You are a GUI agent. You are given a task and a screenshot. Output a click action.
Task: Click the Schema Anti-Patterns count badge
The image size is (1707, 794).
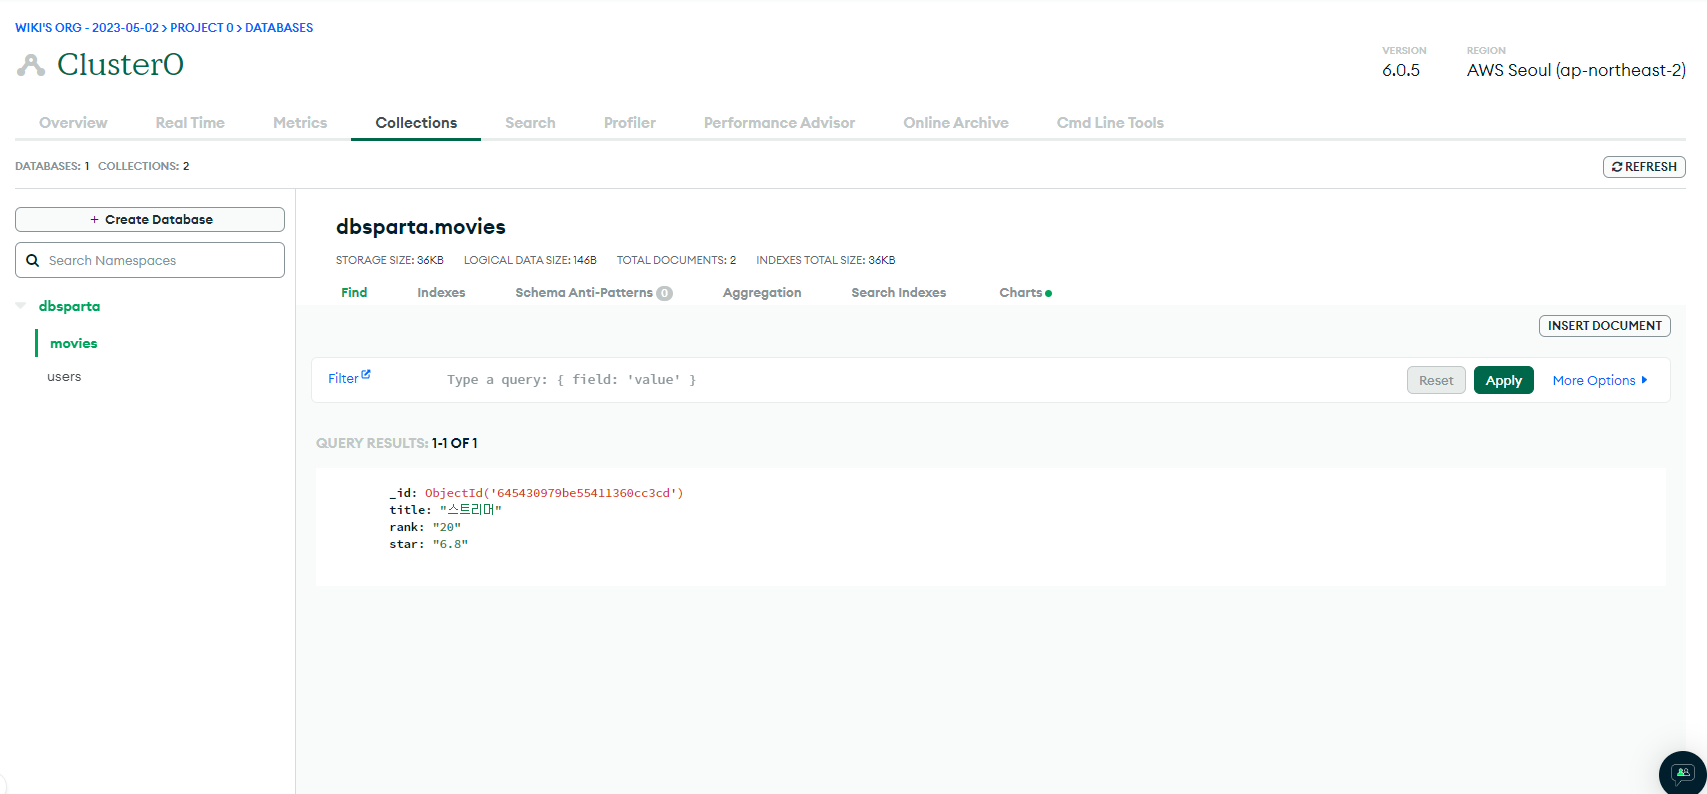point(664,293)
